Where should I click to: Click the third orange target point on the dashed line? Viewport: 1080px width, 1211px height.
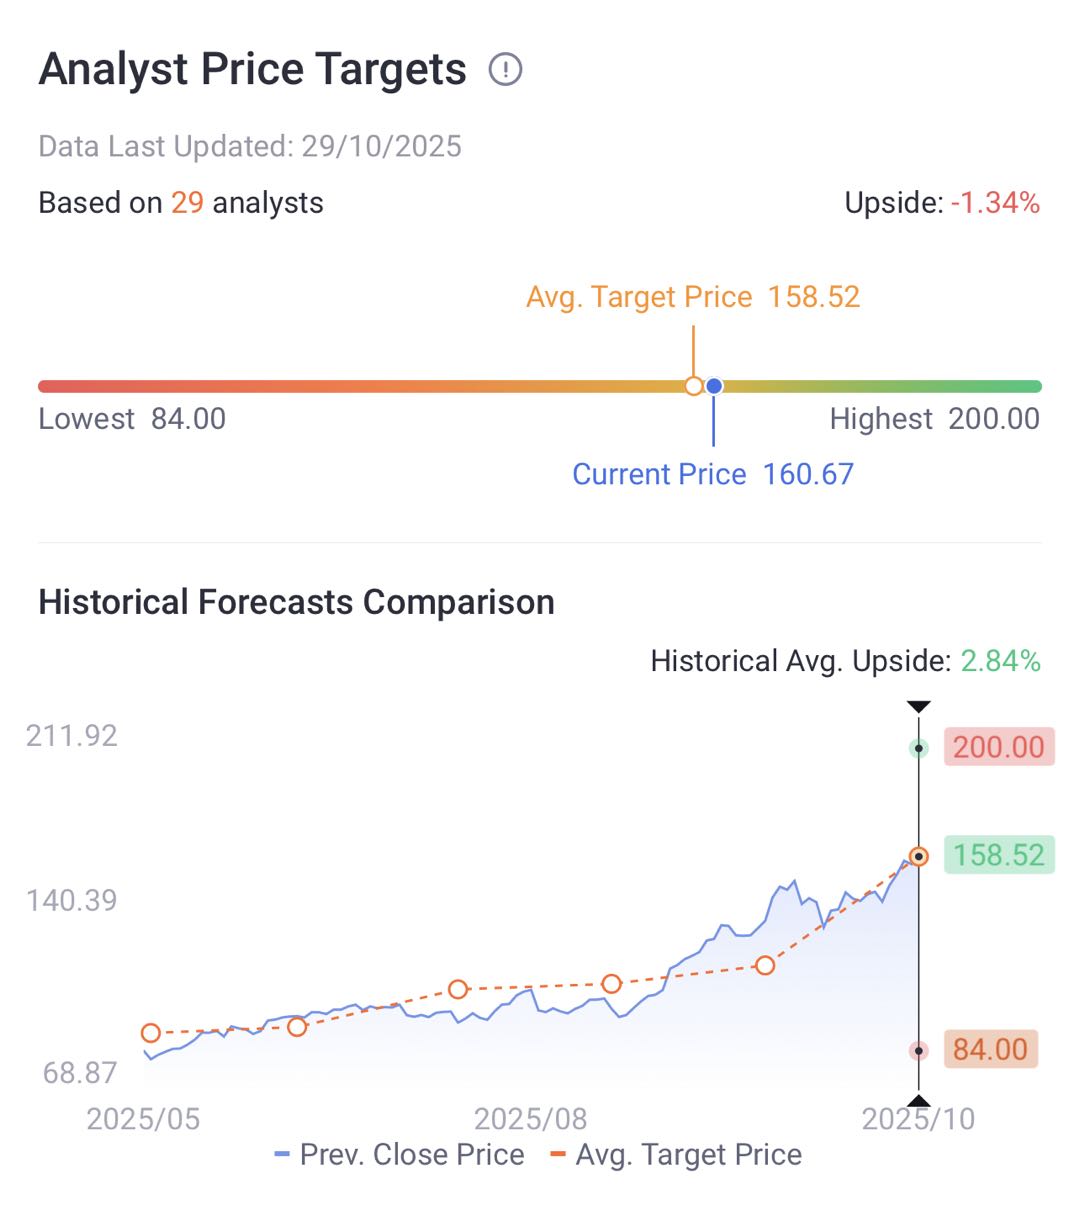458,989
